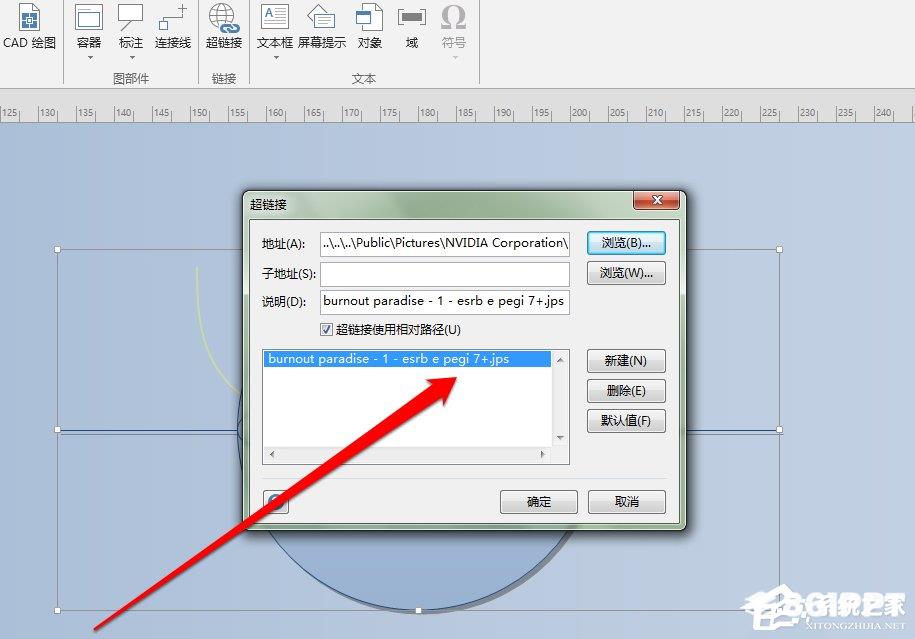Choose the 标注 callout icon
Viewport: 915px width, 639px height.
(x=130, y=18)
